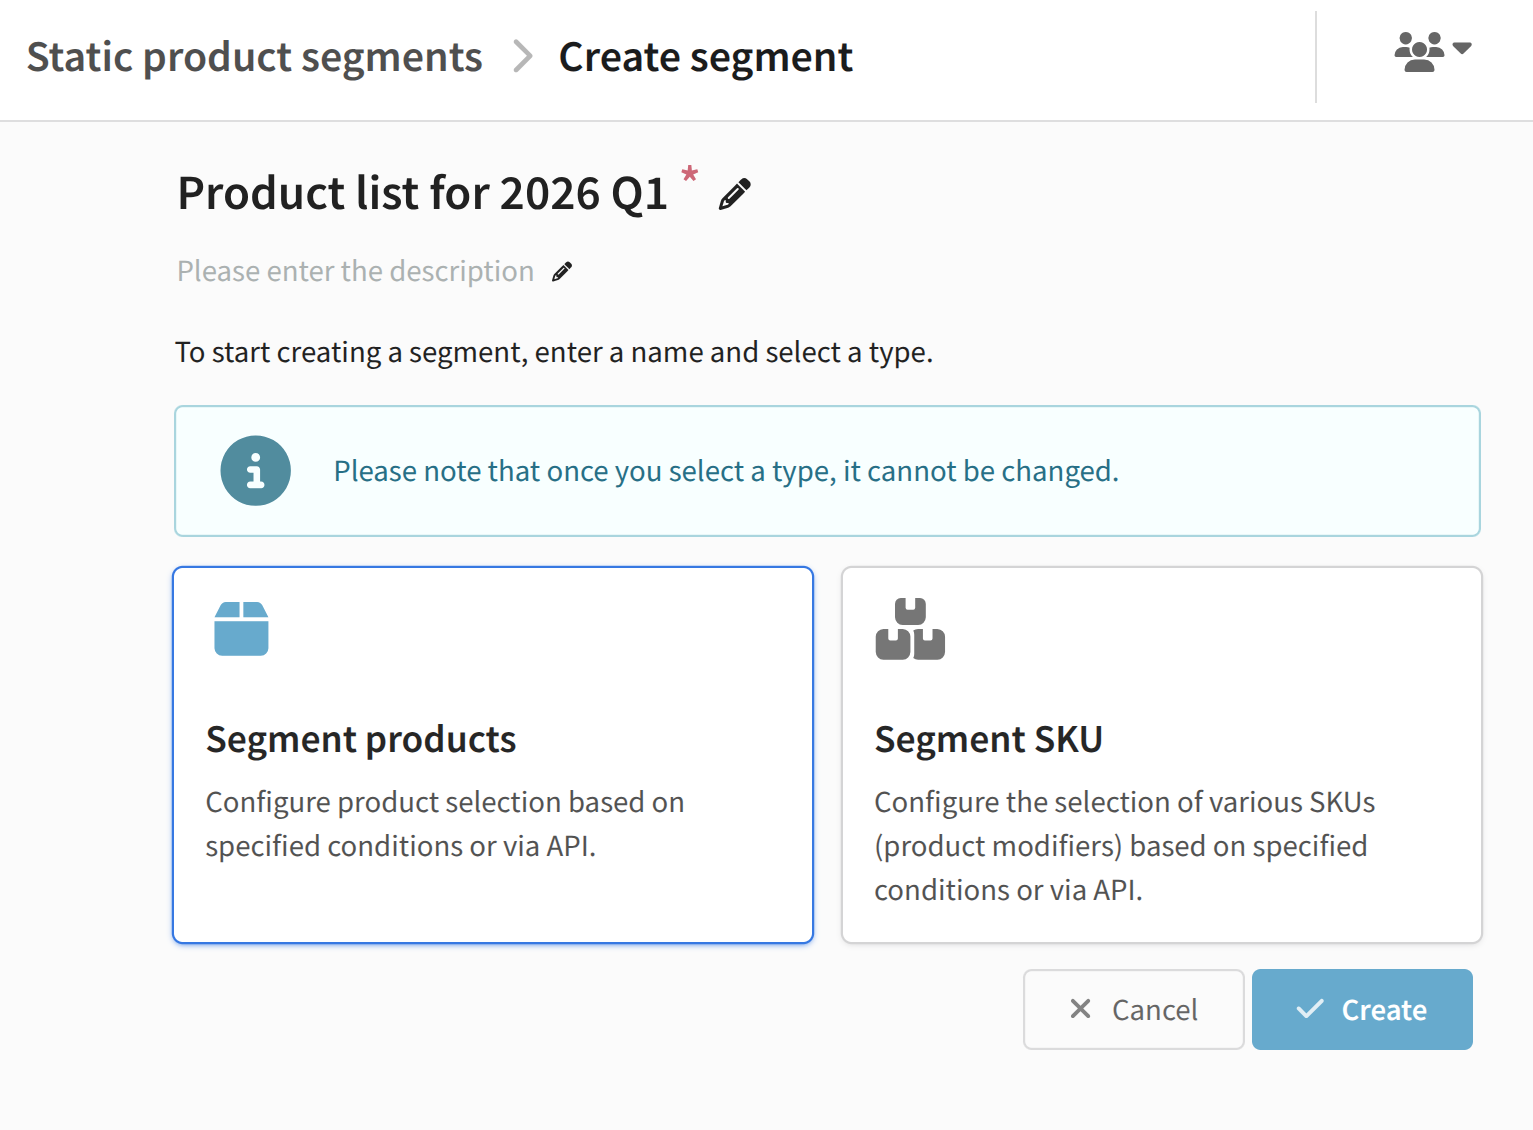Click the Create segment breadcrumb
Viewport: 1533px width, 1130px height.
coord(705,58)
